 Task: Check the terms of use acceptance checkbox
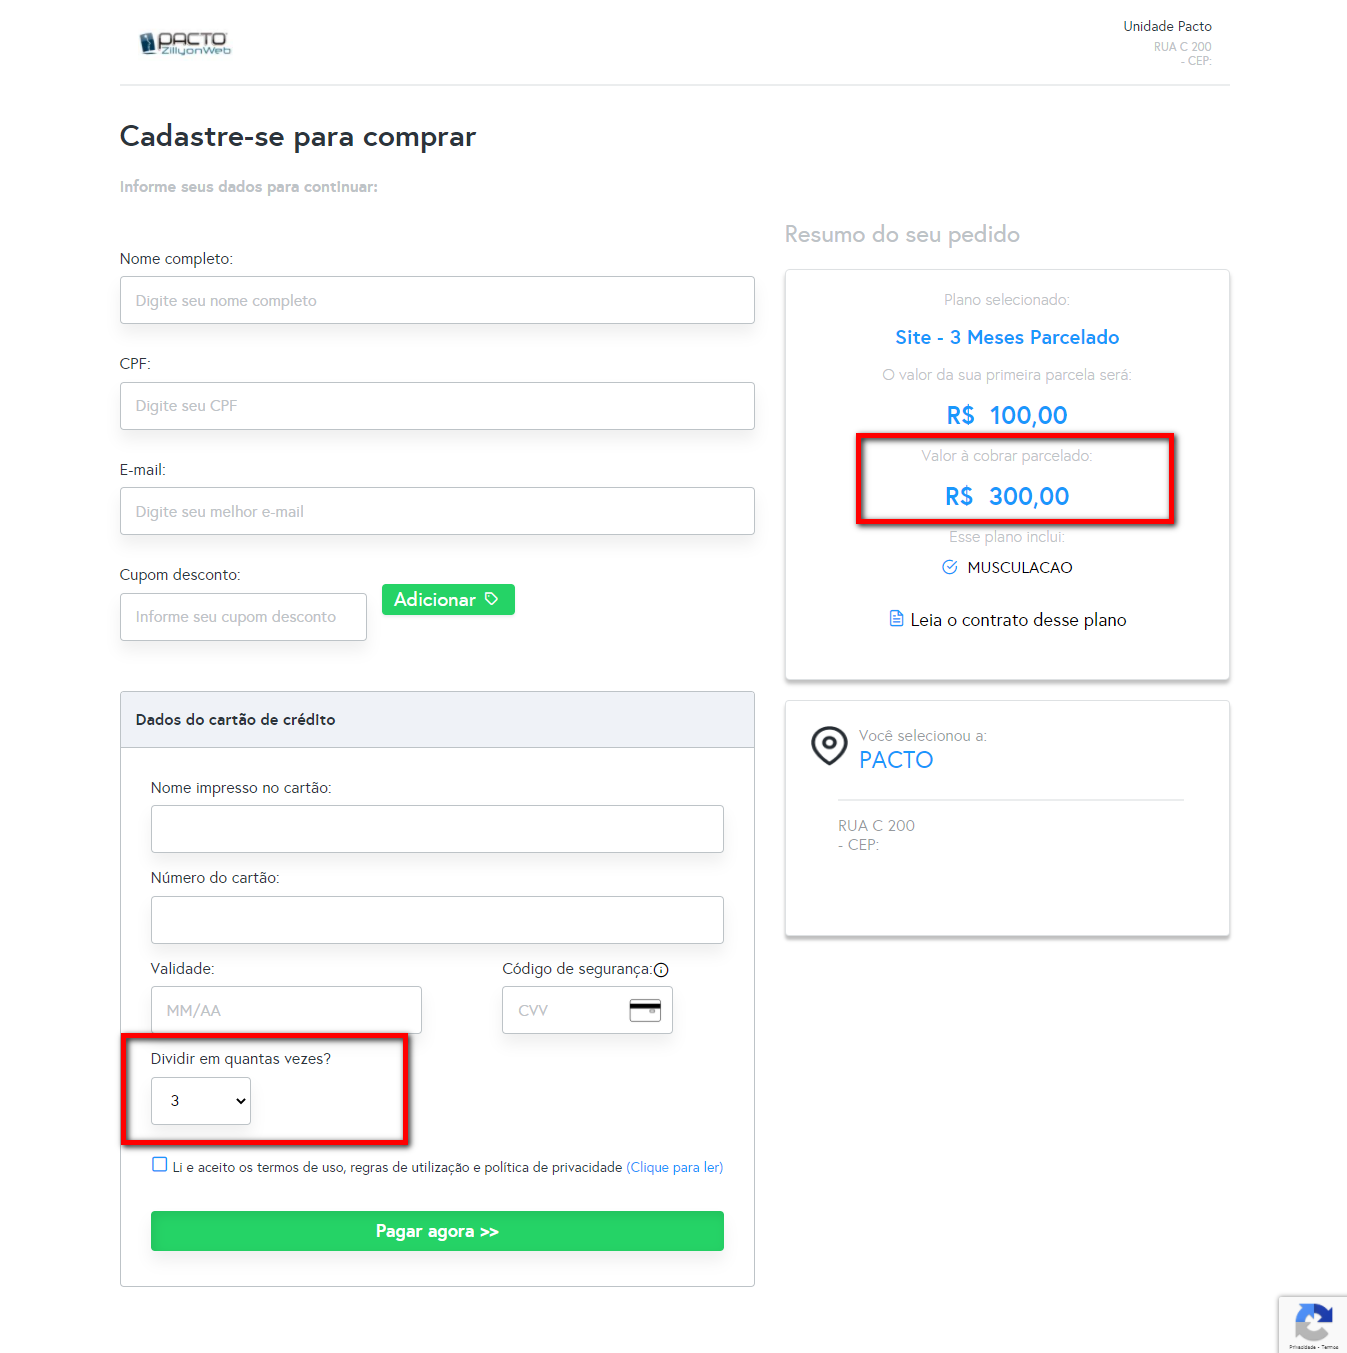pos(160,1164)
